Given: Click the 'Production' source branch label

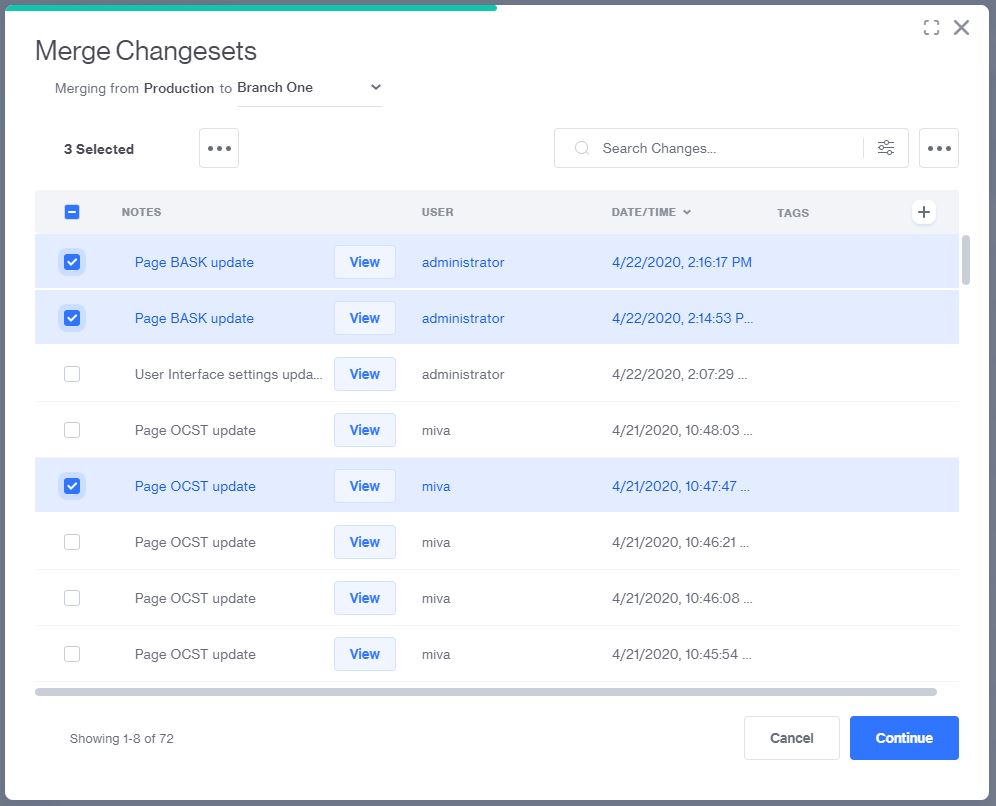Looking at the screenshot, I should click(x=178, y=88).
